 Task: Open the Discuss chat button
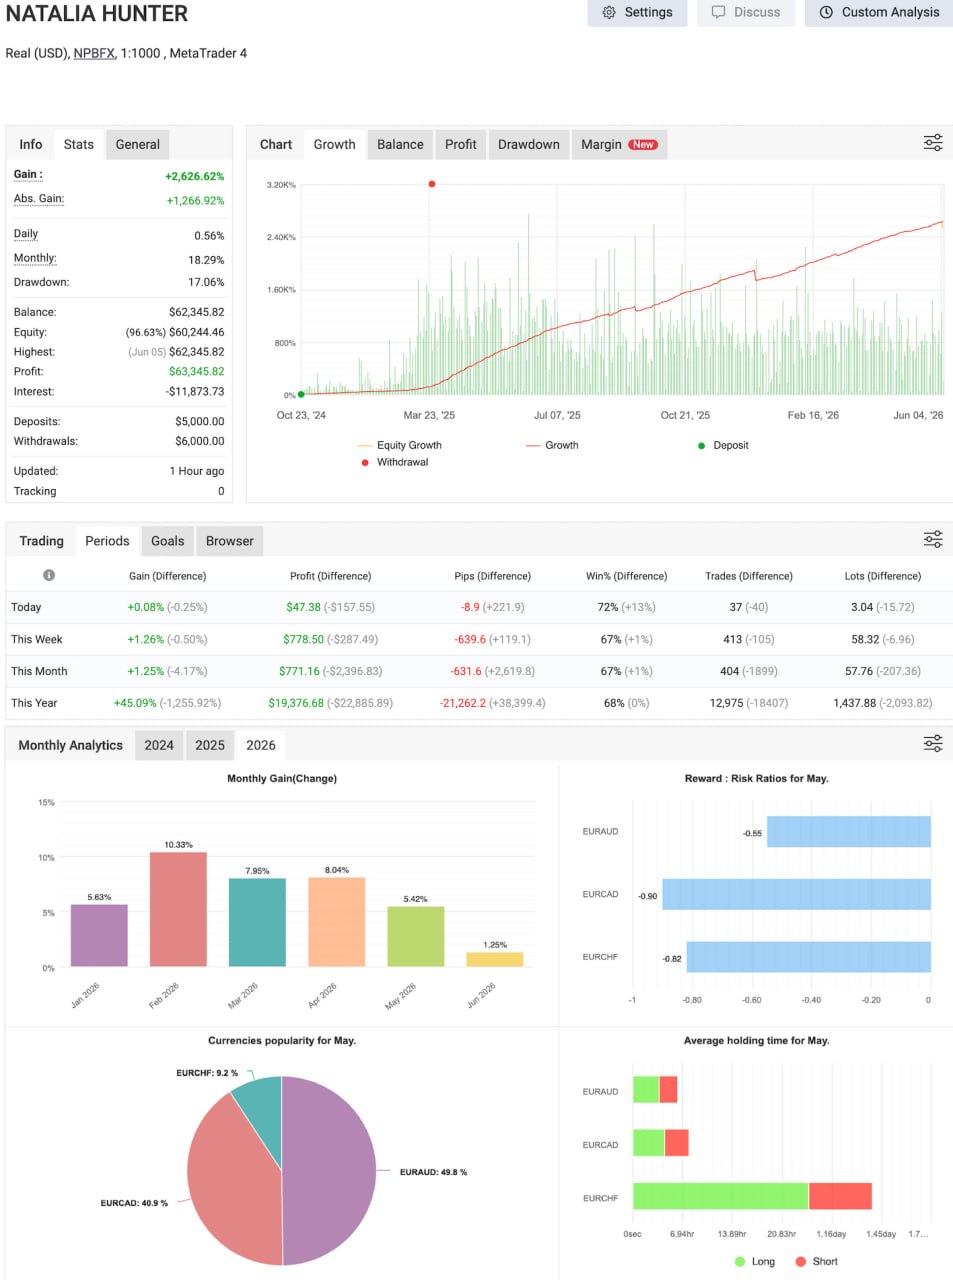click(x=746, y=12)
